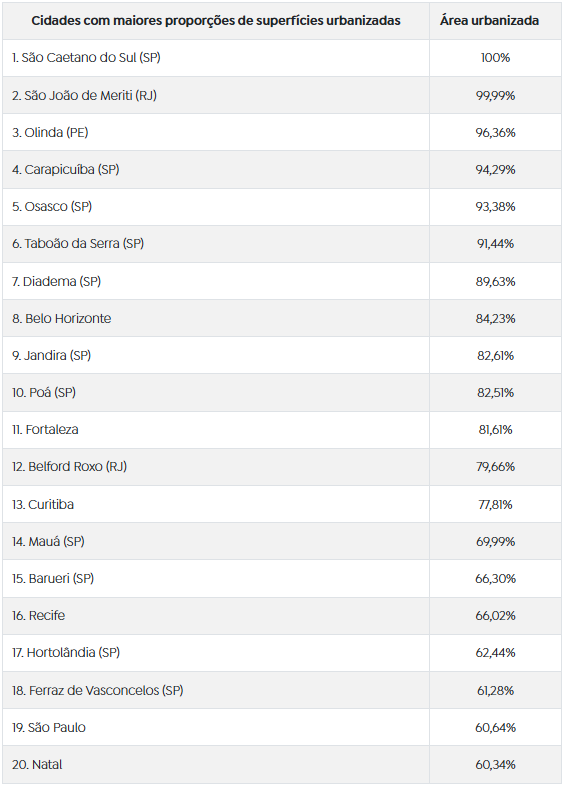Select Taboão da Serra (SP) entry
Screen dimensions: 565x786
pos(78,244)
